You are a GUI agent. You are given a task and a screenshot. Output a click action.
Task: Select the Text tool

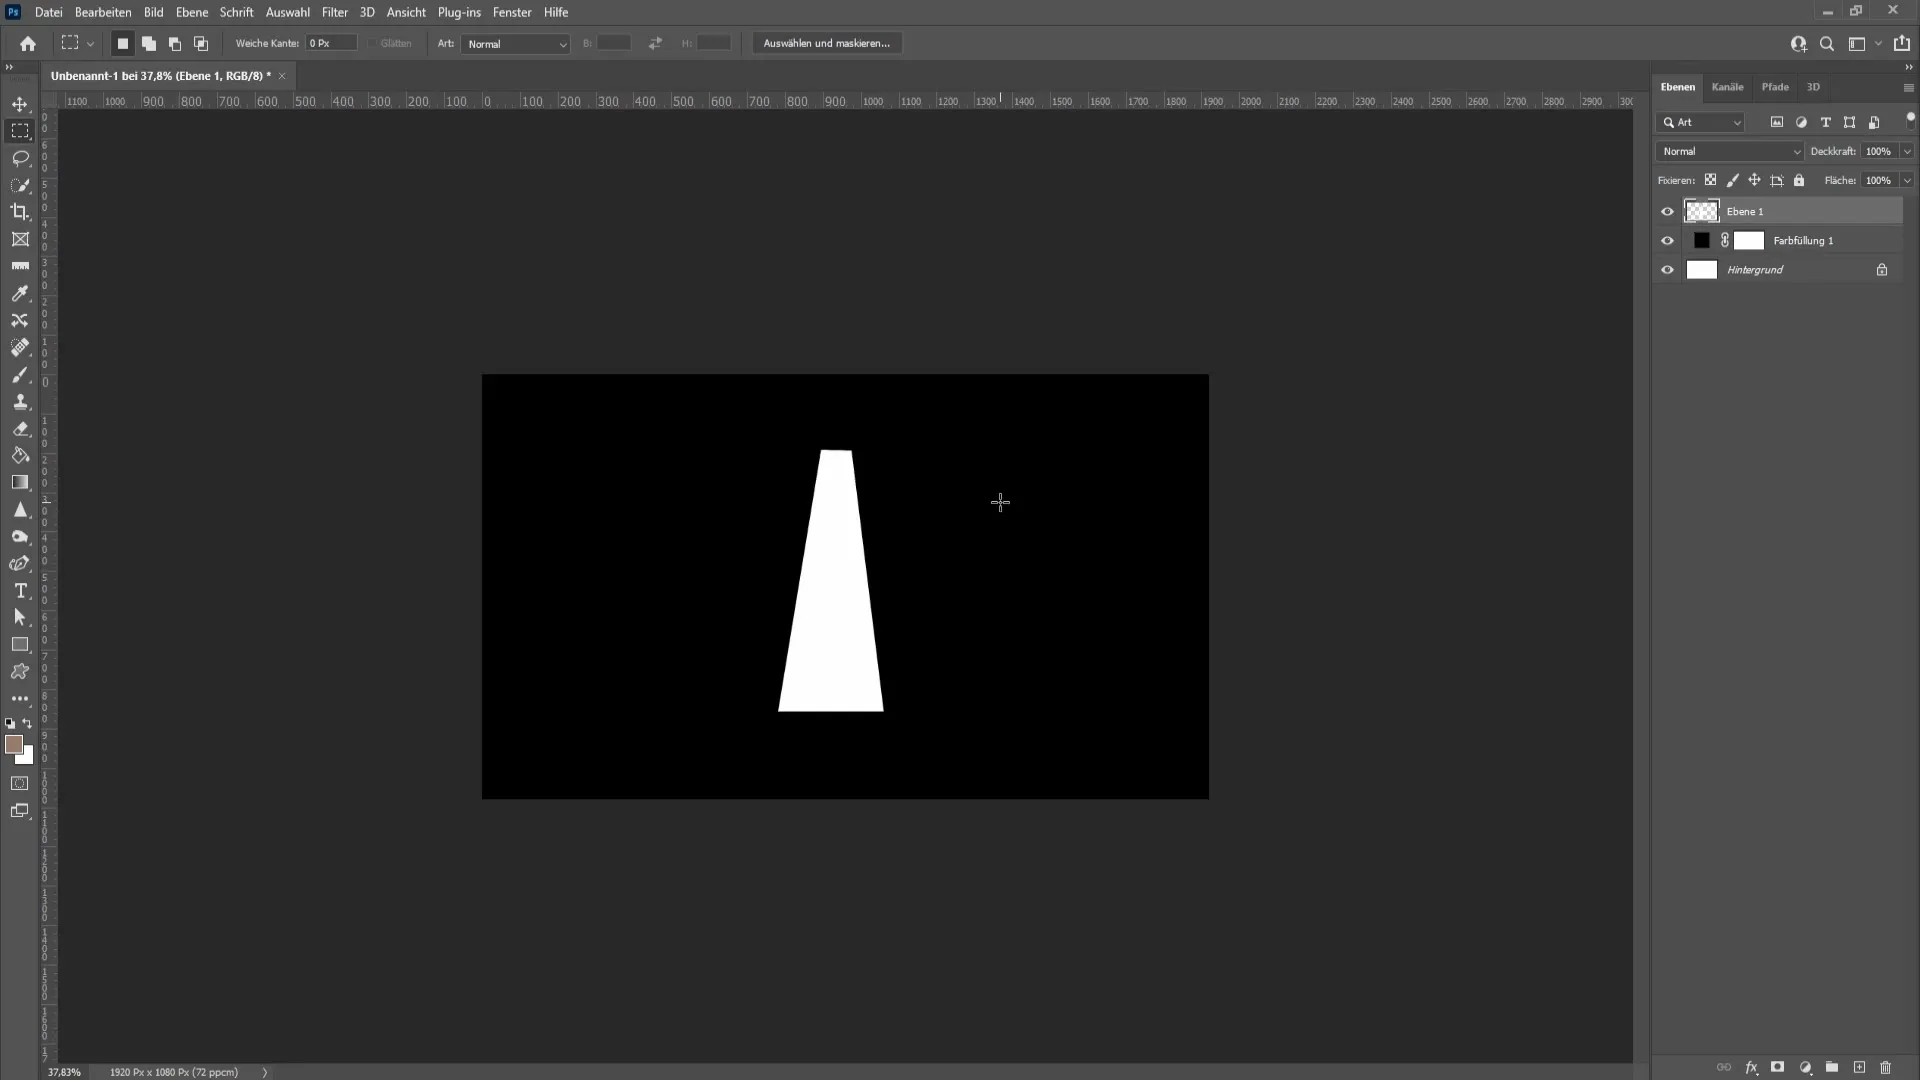point(20,591)
